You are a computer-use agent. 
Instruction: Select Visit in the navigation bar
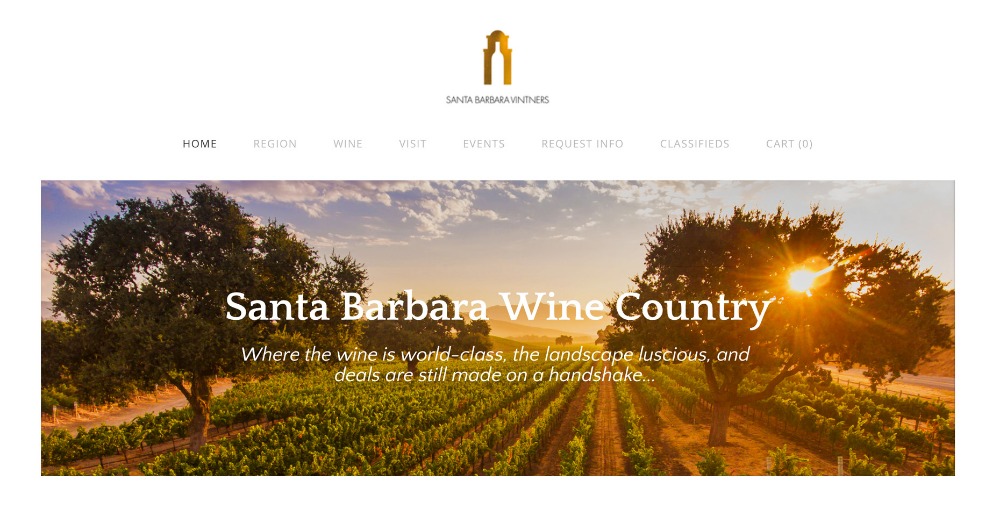click(x=413, y=144)
